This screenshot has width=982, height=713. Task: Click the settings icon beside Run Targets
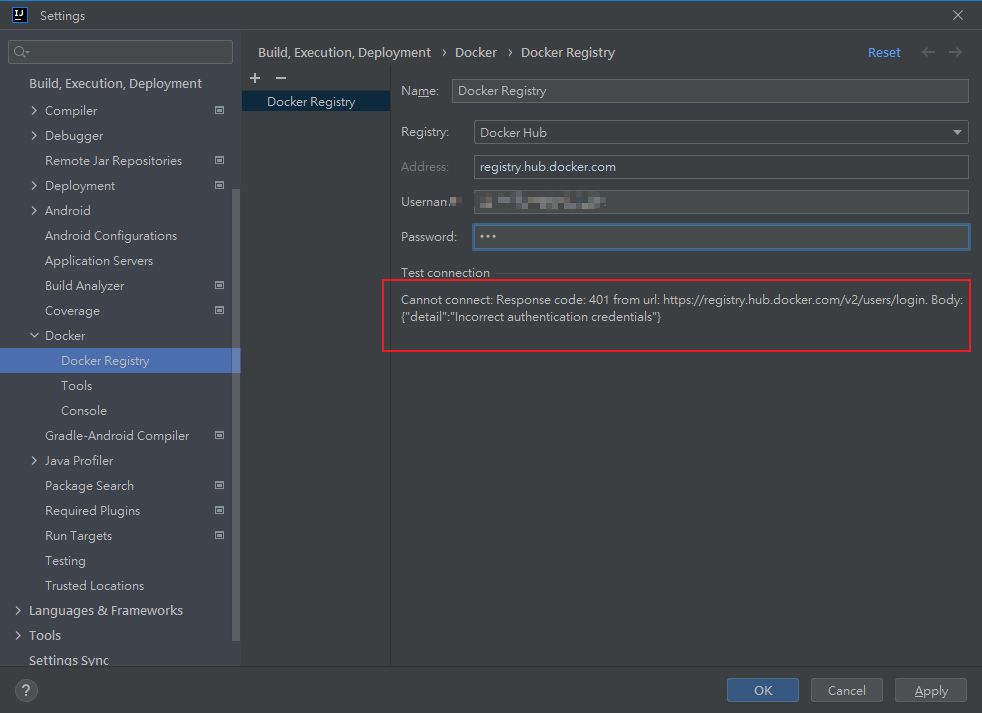(219, 535)
